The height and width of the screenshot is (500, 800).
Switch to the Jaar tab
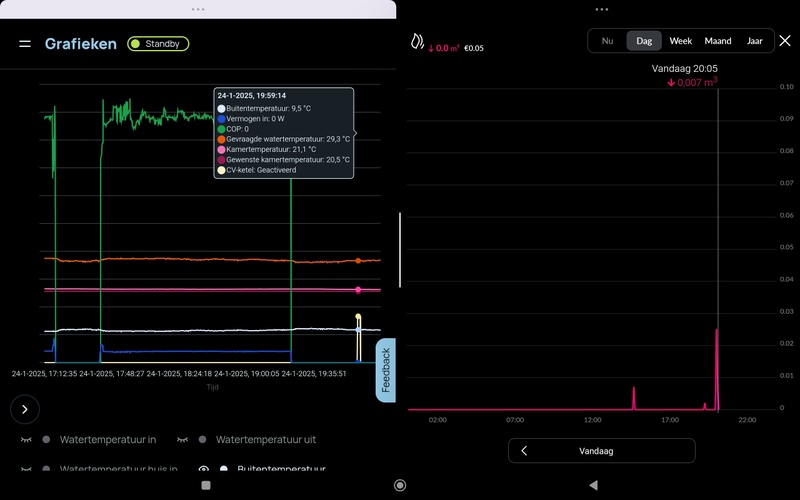click(x=755, y=41)
